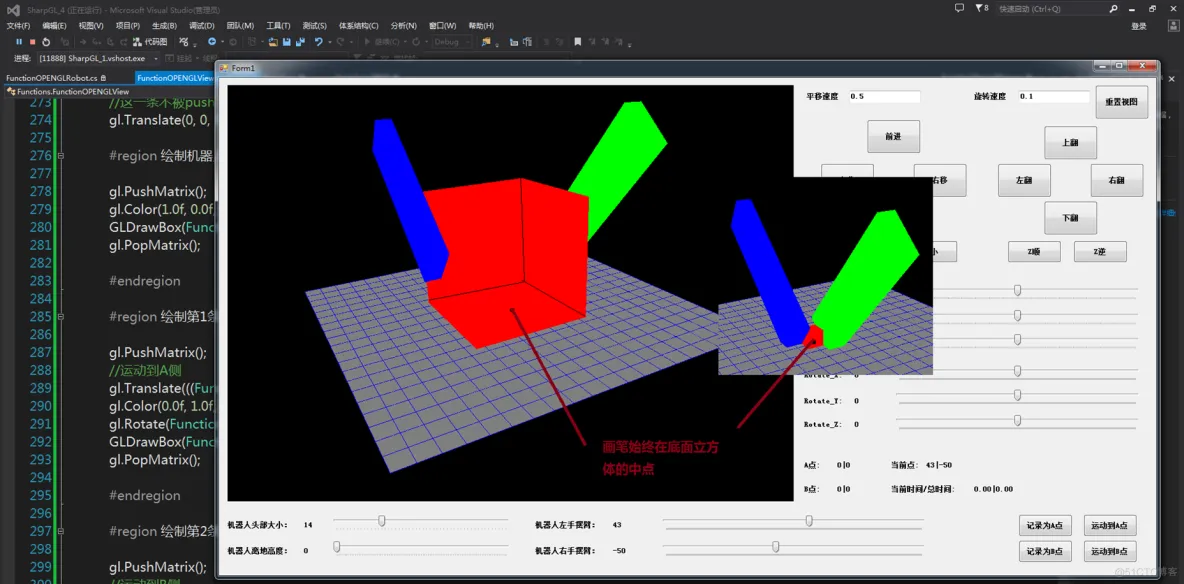Click the #endregion text at line 283
1184x584 pixels.
coord(145,280)
